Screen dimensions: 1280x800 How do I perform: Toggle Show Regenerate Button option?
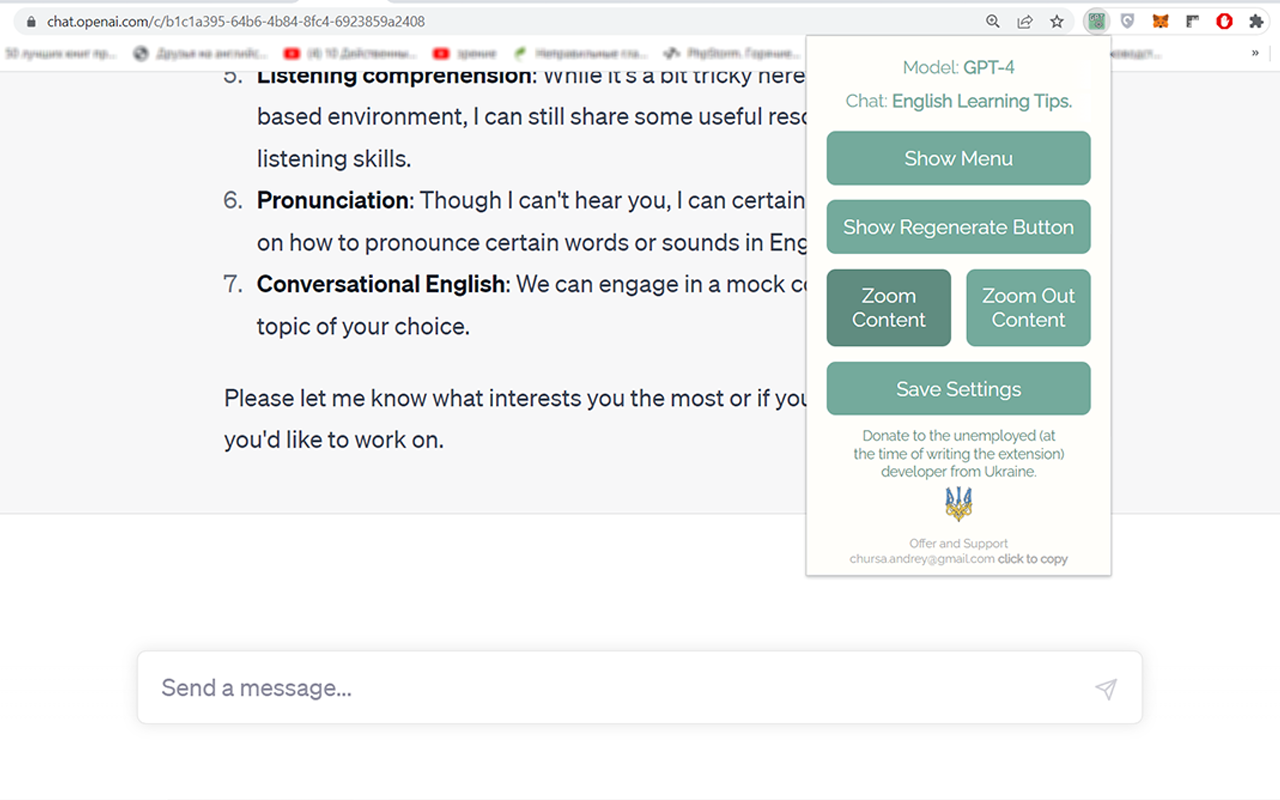tap(958, 227)
